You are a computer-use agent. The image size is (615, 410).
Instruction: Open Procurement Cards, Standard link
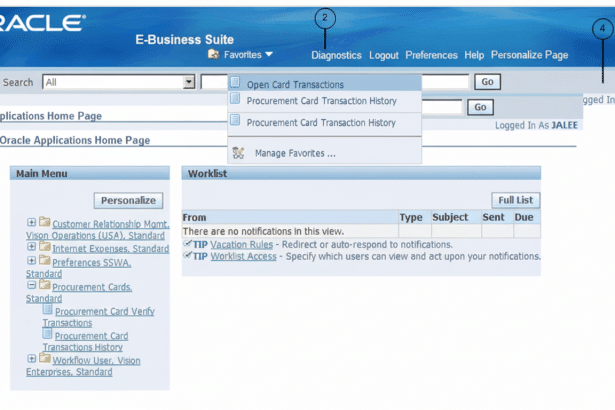pyautogui.click(x=79, y=293)
